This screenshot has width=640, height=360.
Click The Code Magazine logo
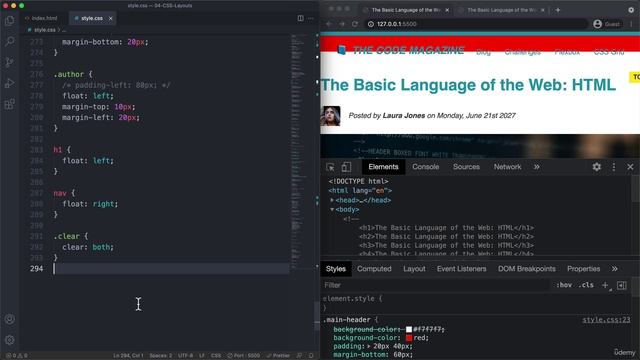(x=401, y=50)
